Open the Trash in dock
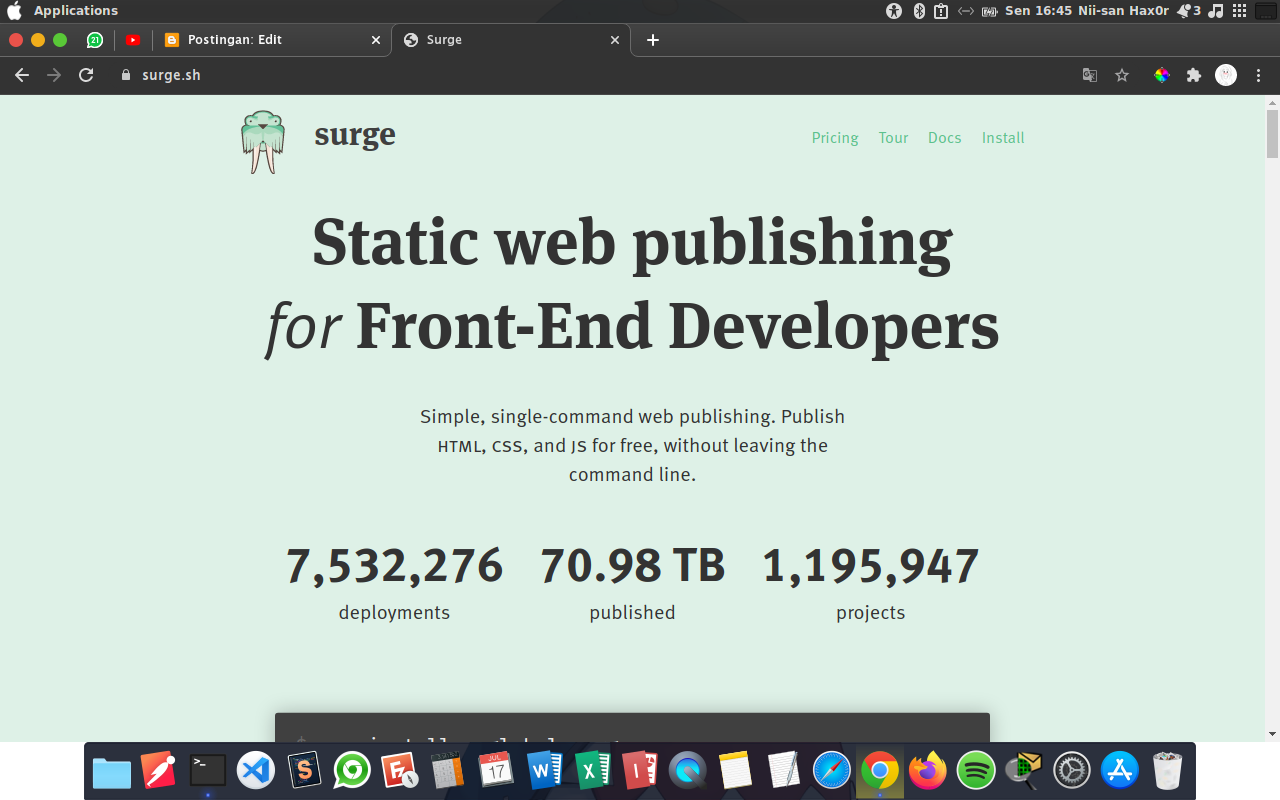1280x800 pixels. pyautogui.click(x=1167, y=771)
